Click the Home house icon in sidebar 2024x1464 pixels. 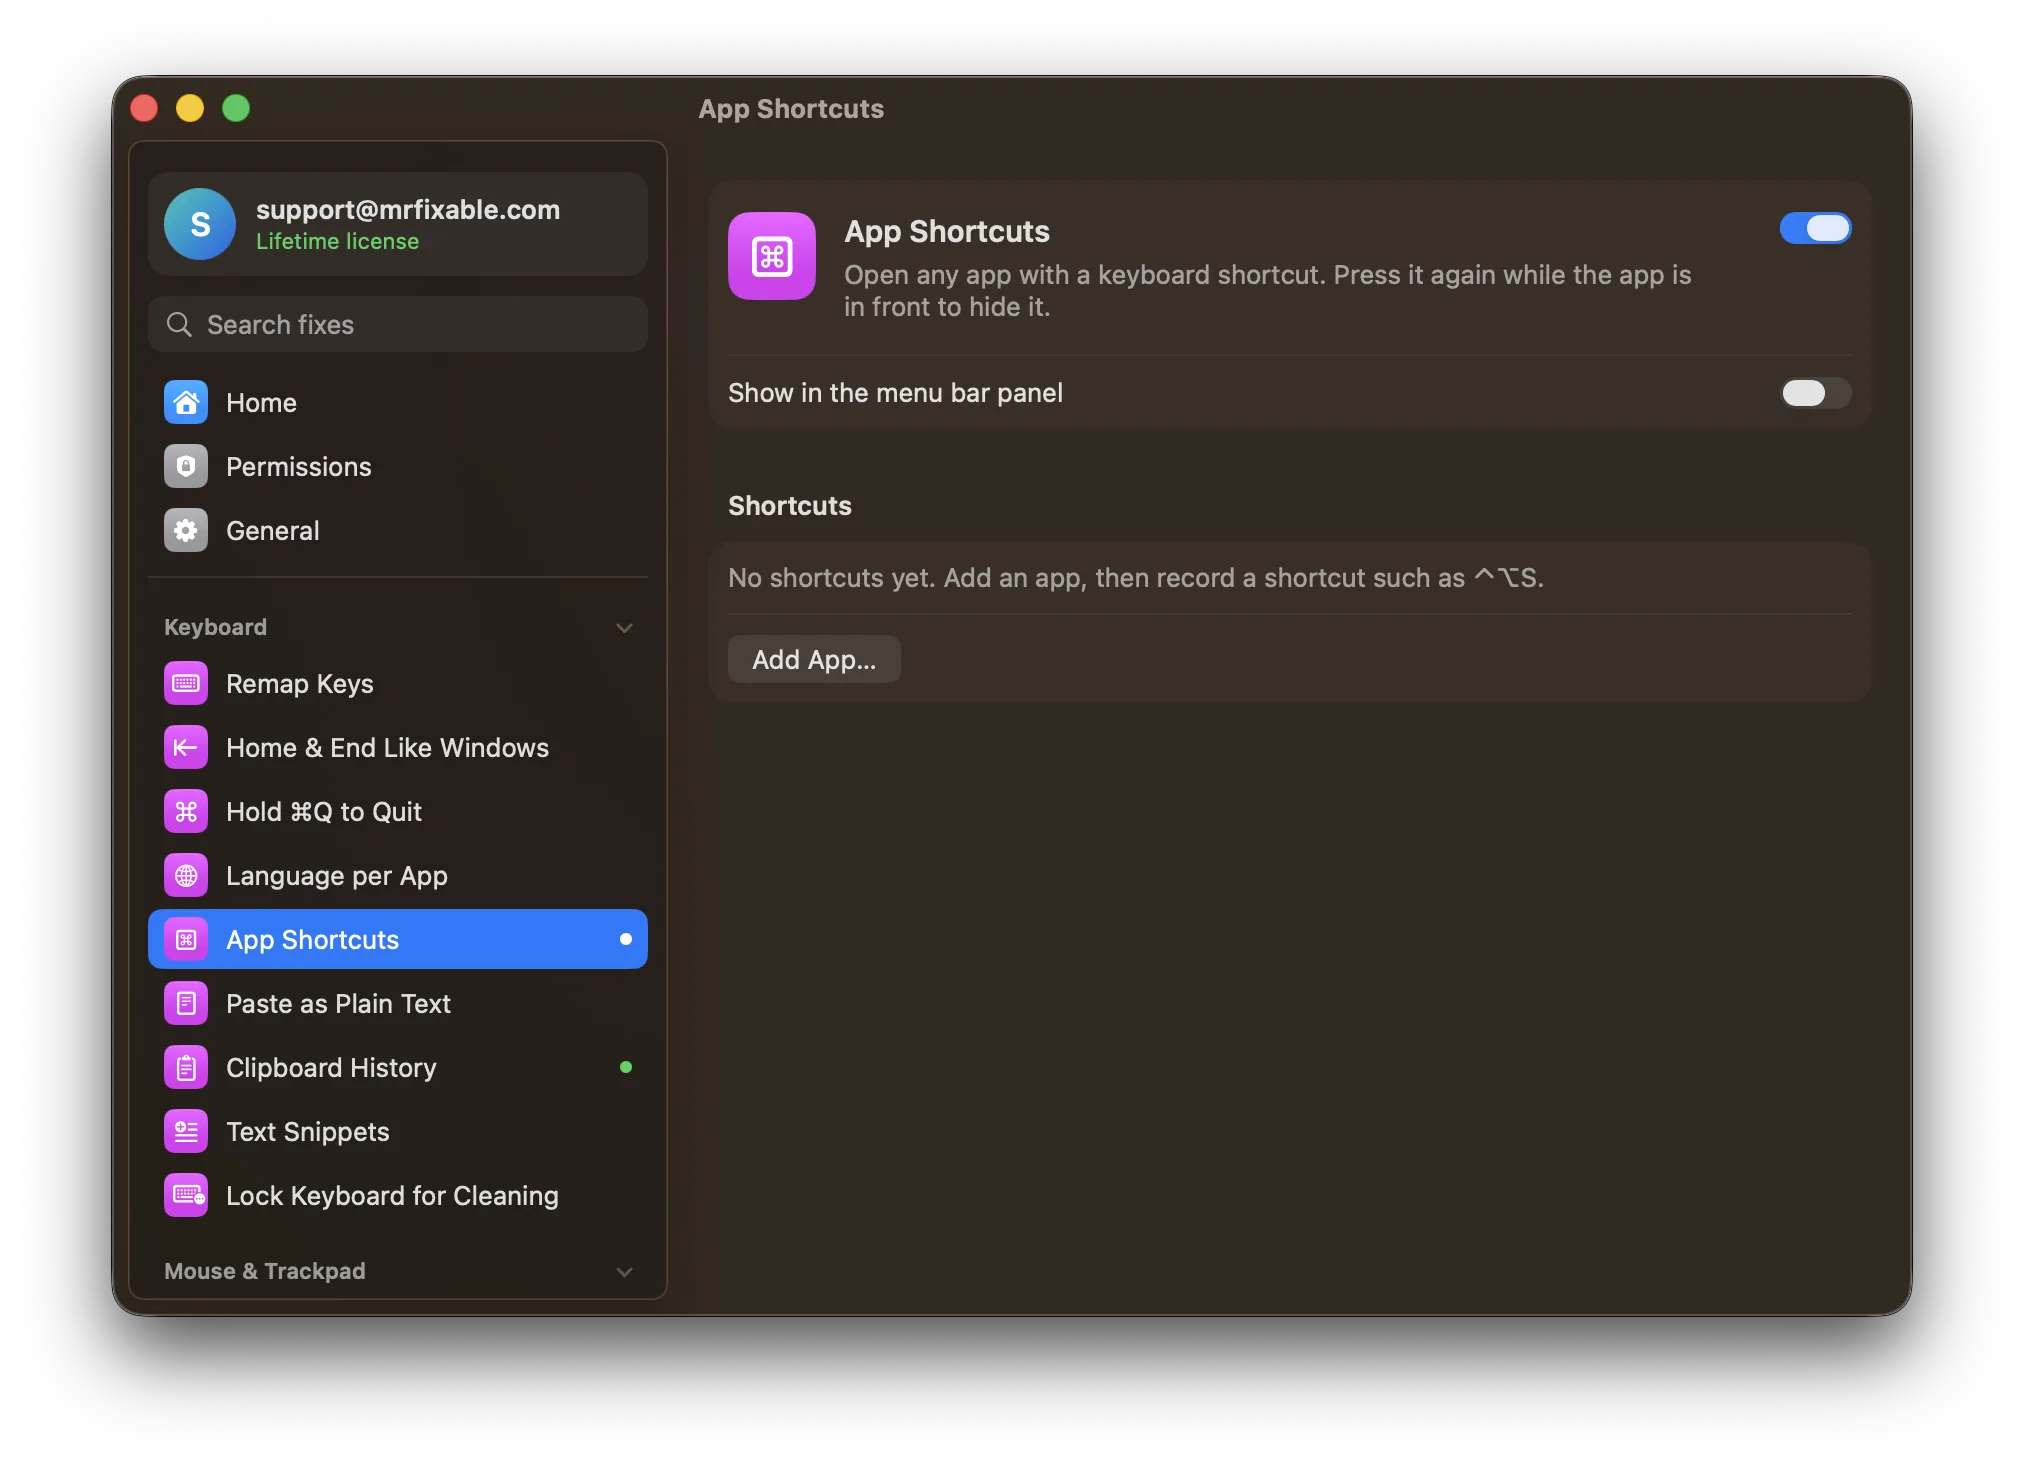186,403
